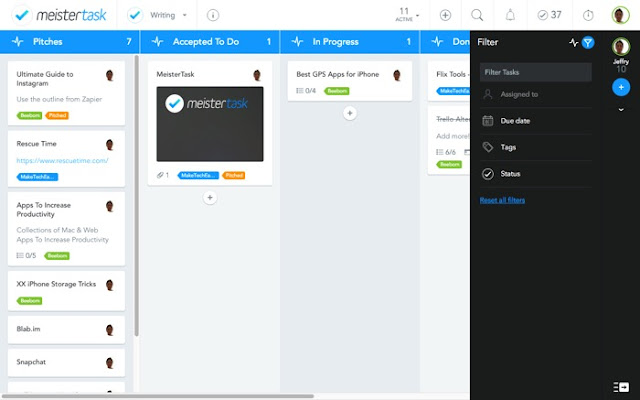This screenshot has width=640, height=400.
Task: Click the Done section pulse icon
Action: tap(438, 42)
